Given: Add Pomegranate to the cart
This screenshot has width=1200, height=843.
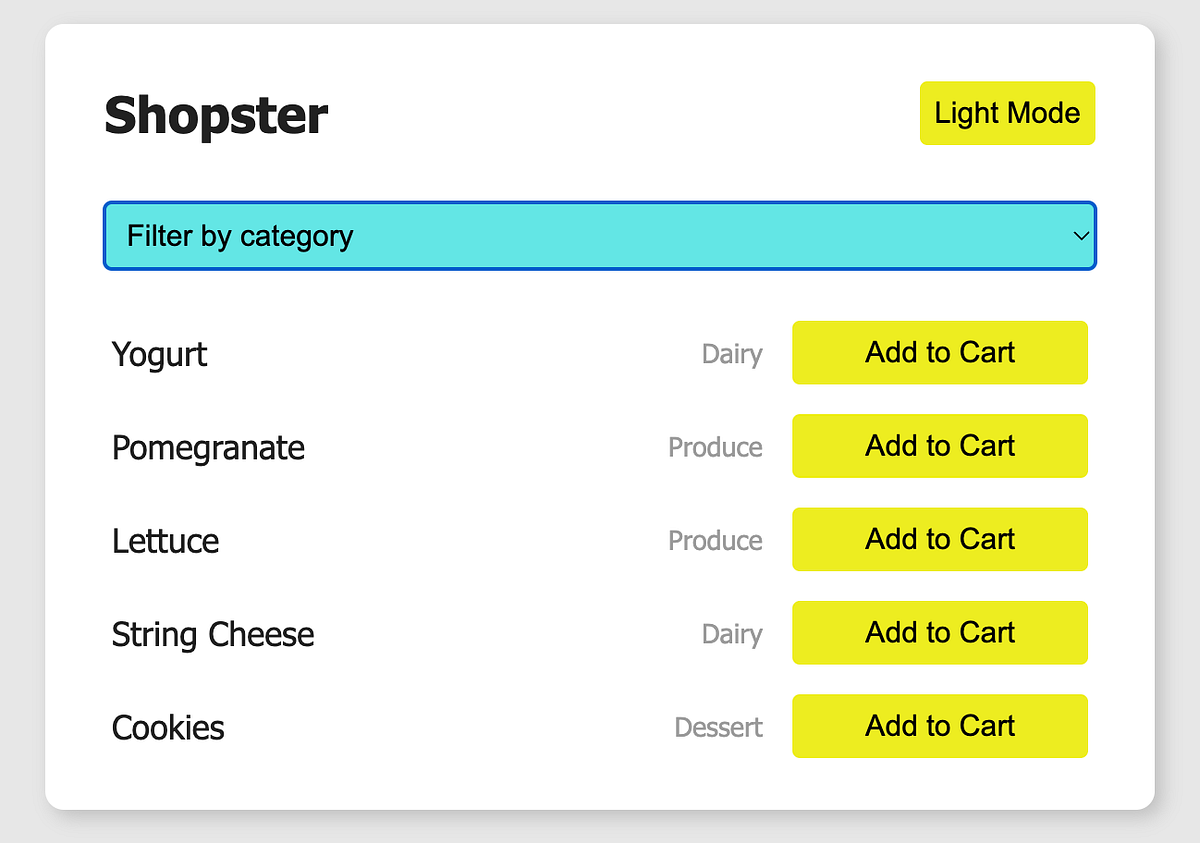Looking at the screenshot, I should 940,446.
